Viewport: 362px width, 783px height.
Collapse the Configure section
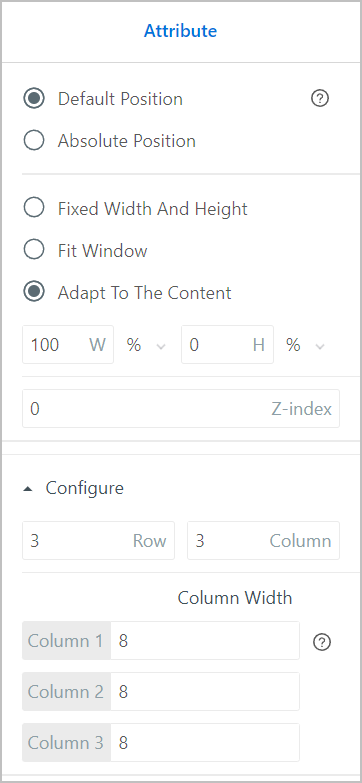[x=28, y=489]
